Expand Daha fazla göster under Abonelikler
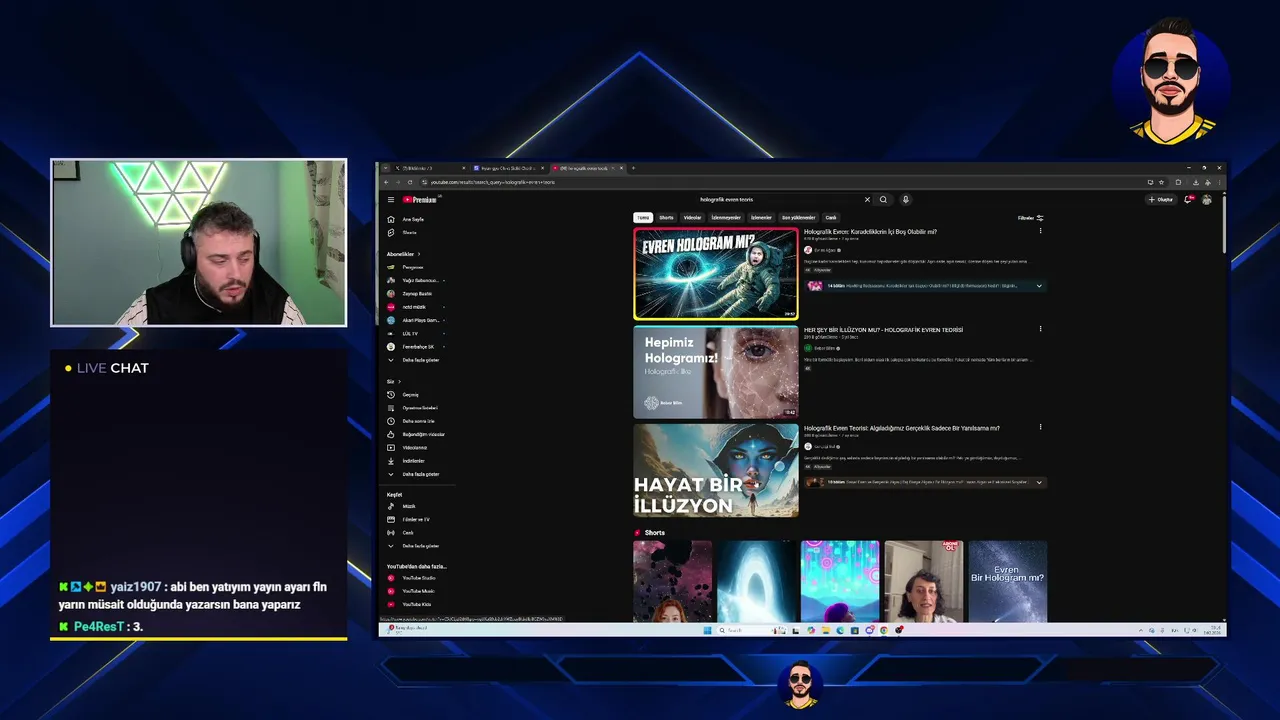This screenshot has height=720, width=1280. click(x=420, y=360)
